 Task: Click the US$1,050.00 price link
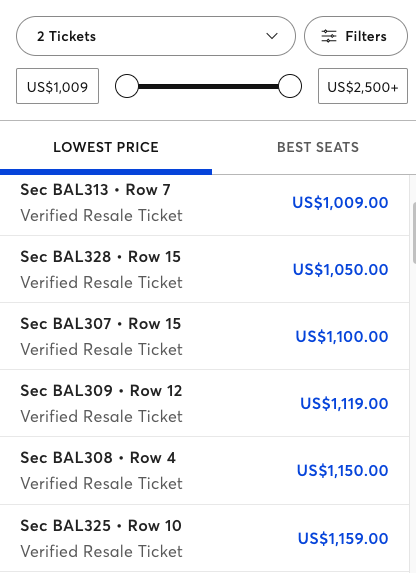340,270
